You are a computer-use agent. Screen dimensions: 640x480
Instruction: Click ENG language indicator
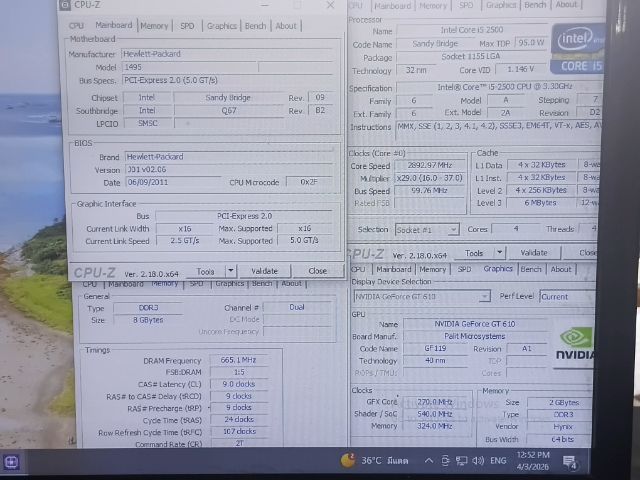tap(498, 461)
